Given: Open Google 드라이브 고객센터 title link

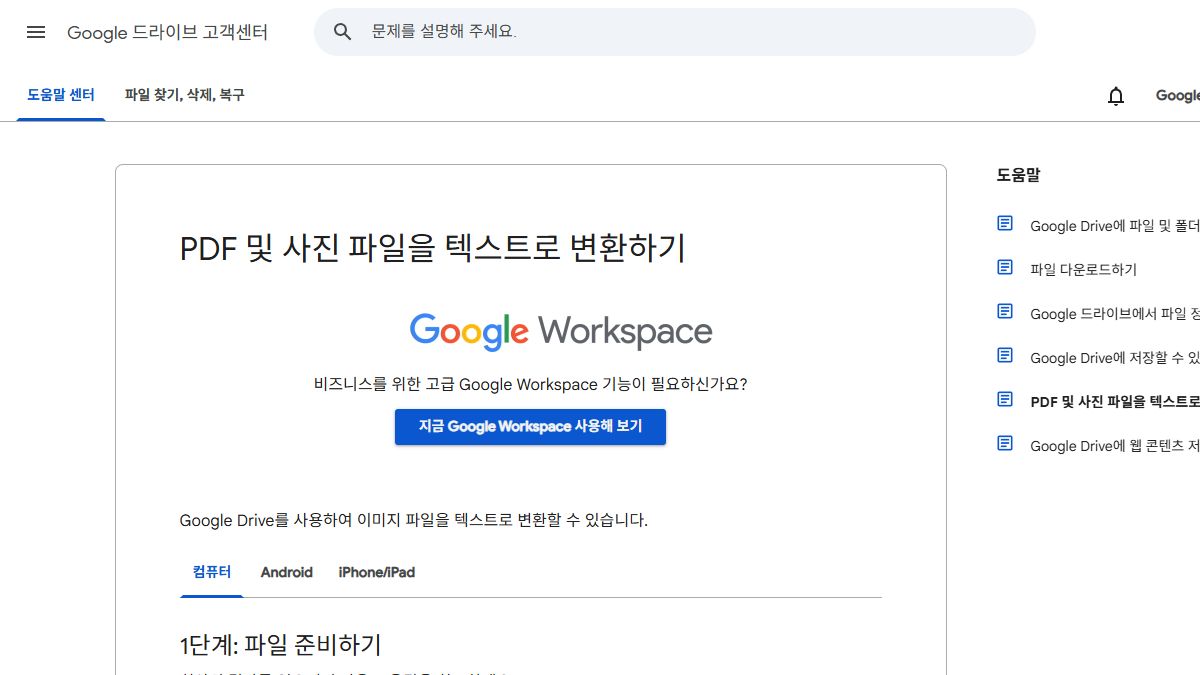Looking at the screenshot, I should pos(167,32).
